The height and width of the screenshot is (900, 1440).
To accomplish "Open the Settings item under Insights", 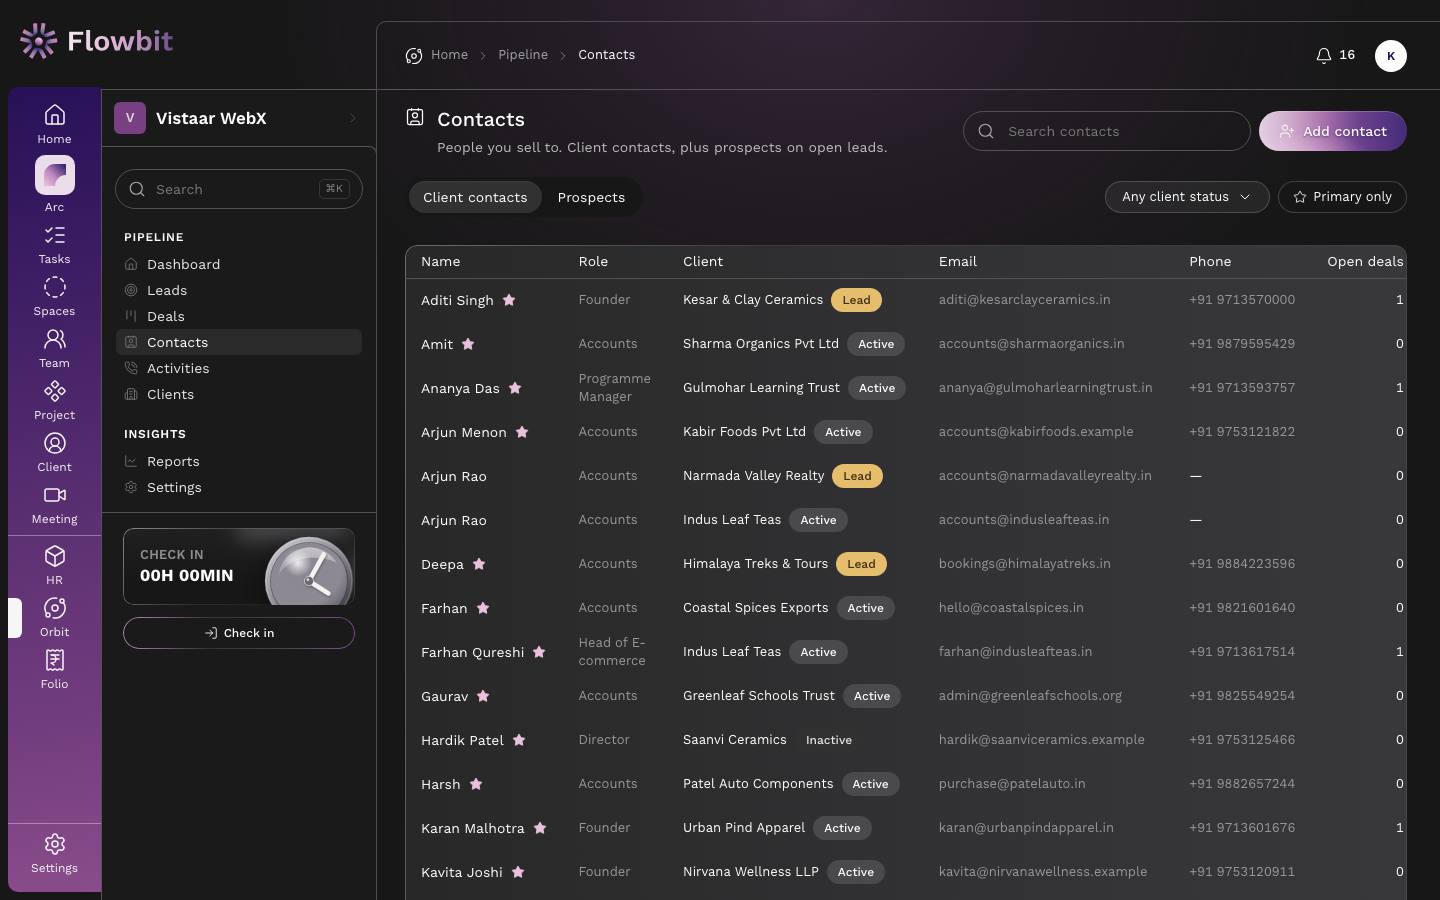I will click(x=239, y=487).
